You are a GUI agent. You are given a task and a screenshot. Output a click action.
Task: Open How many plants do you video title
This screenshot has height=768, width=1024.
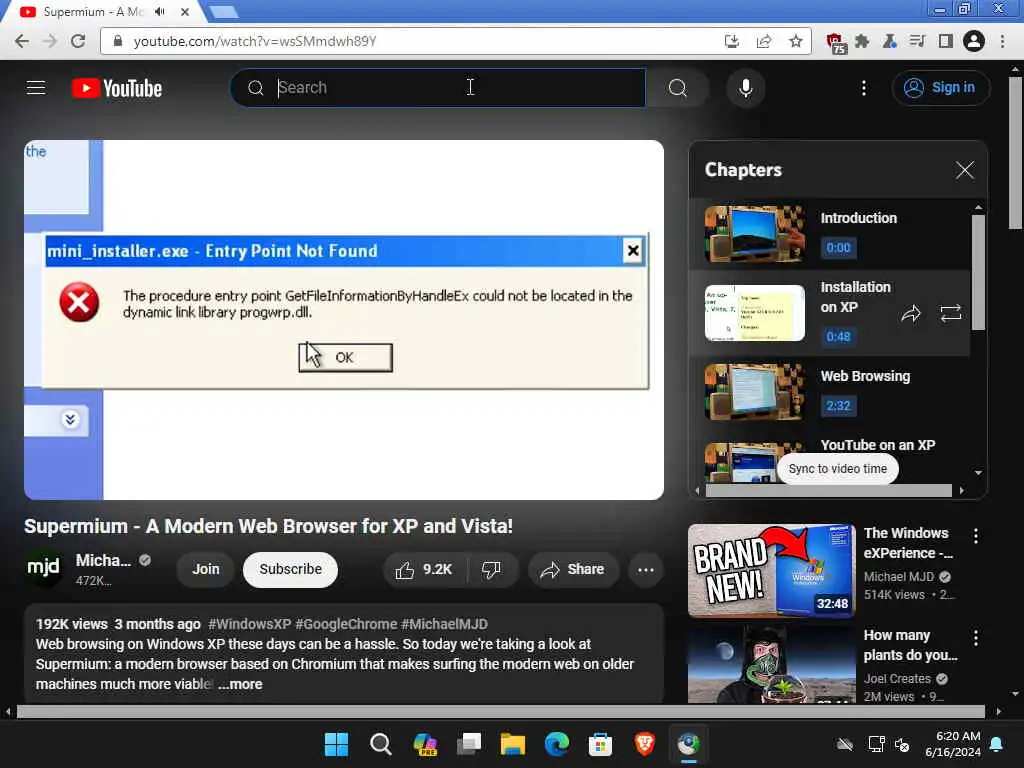910,645
